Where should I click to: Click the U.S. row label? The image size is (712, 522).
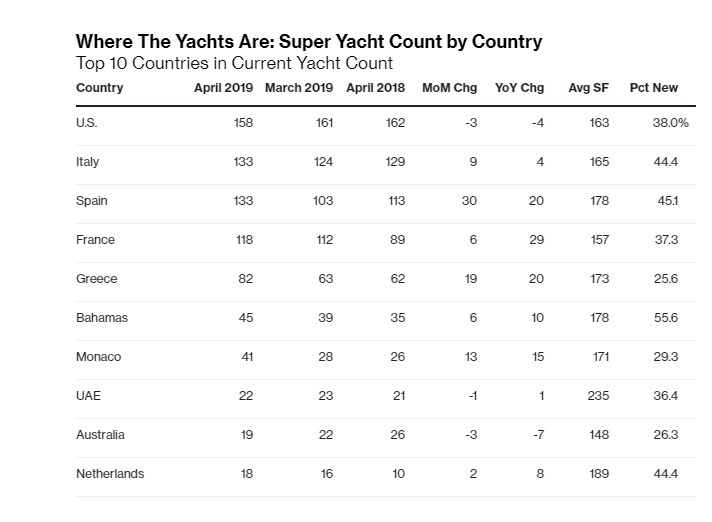87,123
